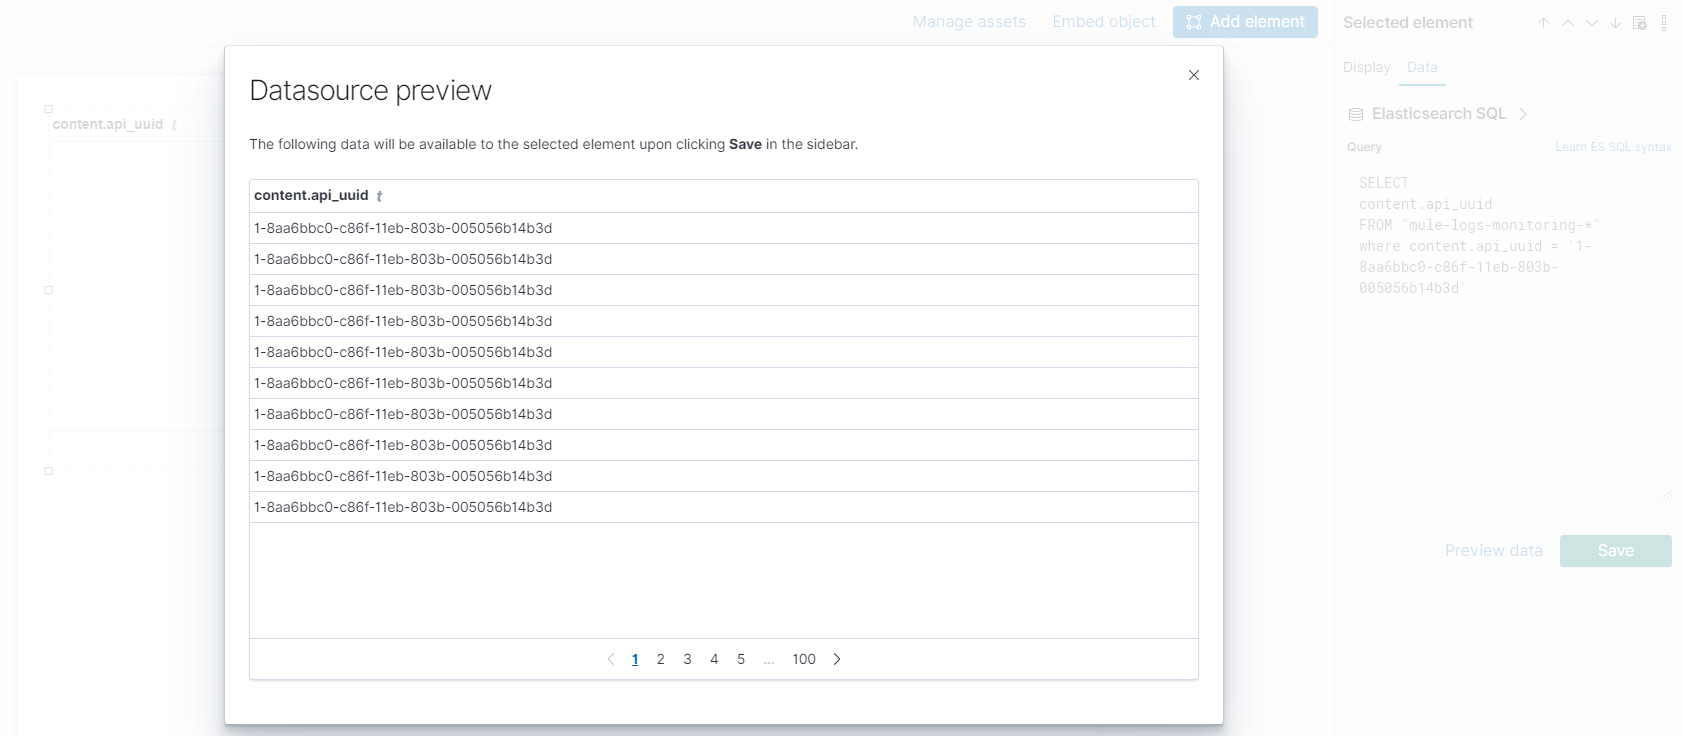Close the Datasource preview dialog
The width and height of the screenshot is (1683, 736).
click(x=1193, y=75)
